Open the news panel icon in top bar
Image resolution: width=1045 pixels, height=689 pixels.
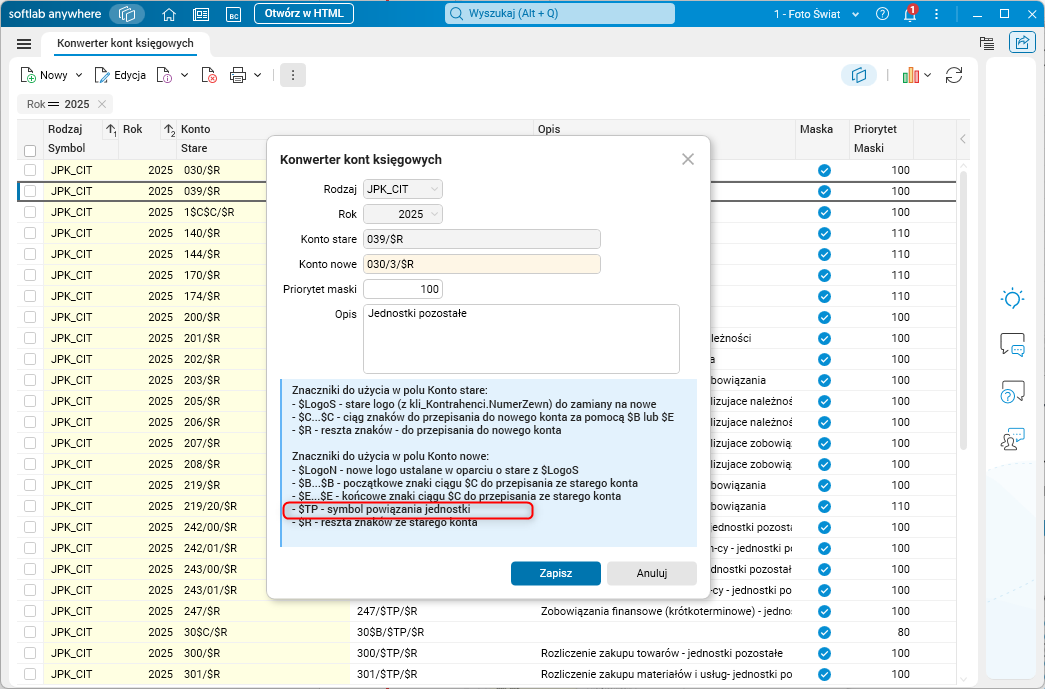coord(201,14)
